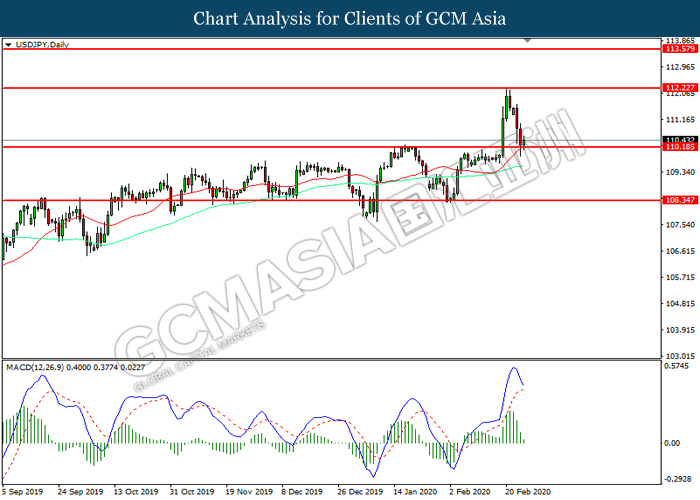The height and width of the screenshot is (500, 700).
Task: Select the 20 Feb 2020 date label
Action: pos(527,492)
